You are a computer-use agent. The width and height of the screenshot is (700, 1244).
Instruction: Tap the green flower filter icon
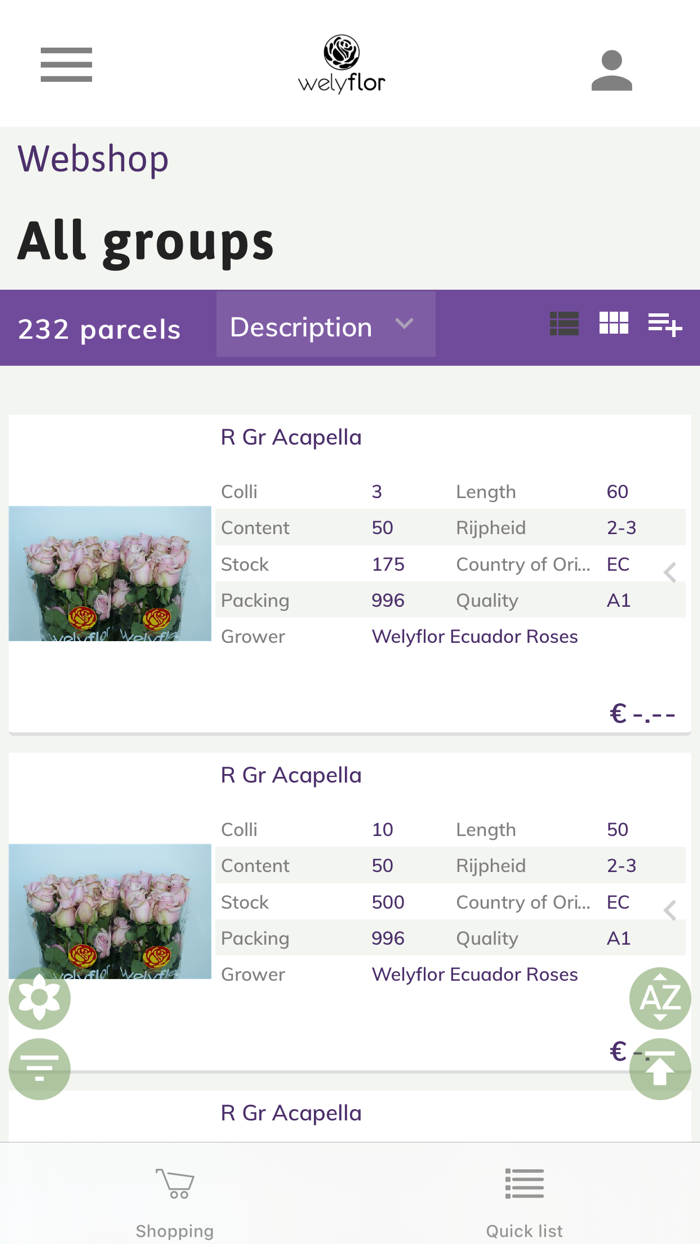(39, 998)
